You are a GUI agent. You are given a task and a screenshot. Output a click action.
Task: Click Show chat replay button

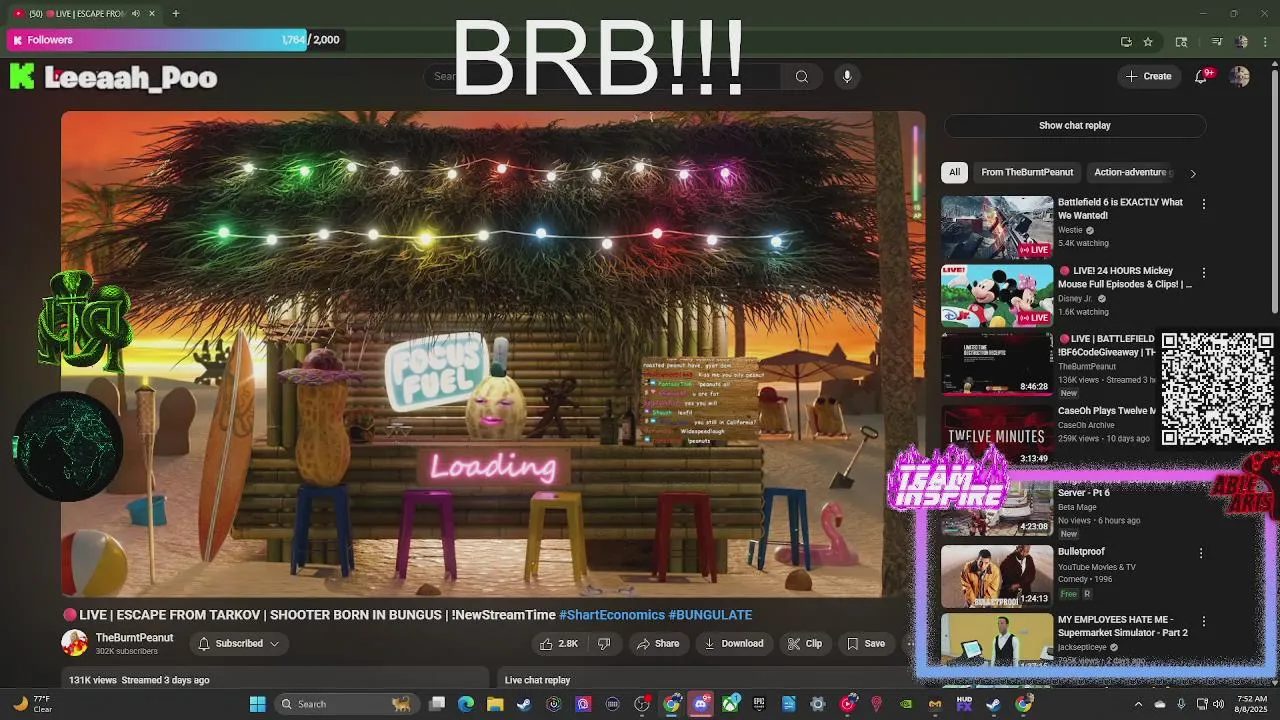coord(1075,125)
